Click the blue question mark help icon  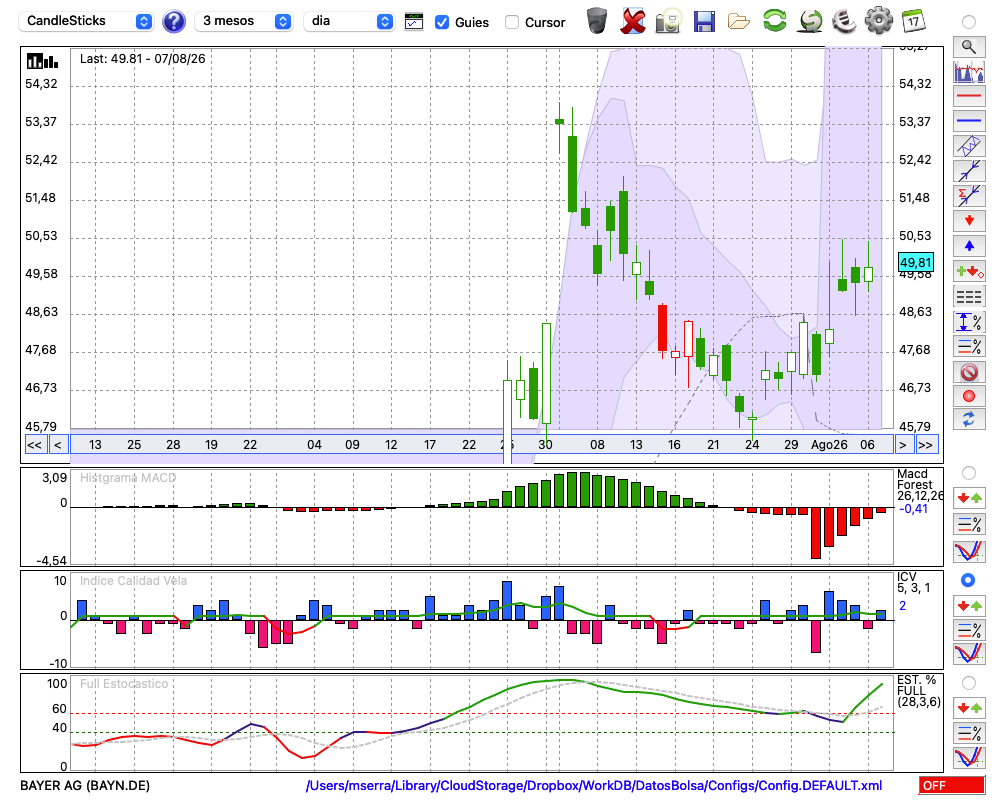(x=173, y=22)
